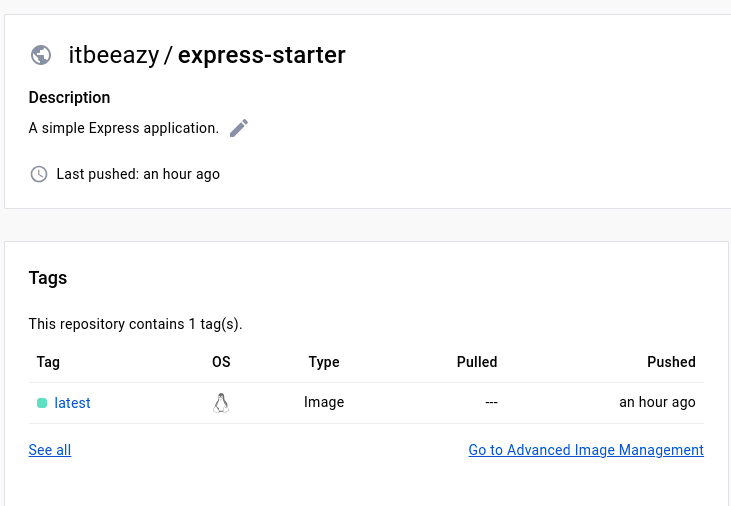731x506 pixels.
Task: Click 'This repository contains 1 tag(s).' text
Action: pos(136,324)
